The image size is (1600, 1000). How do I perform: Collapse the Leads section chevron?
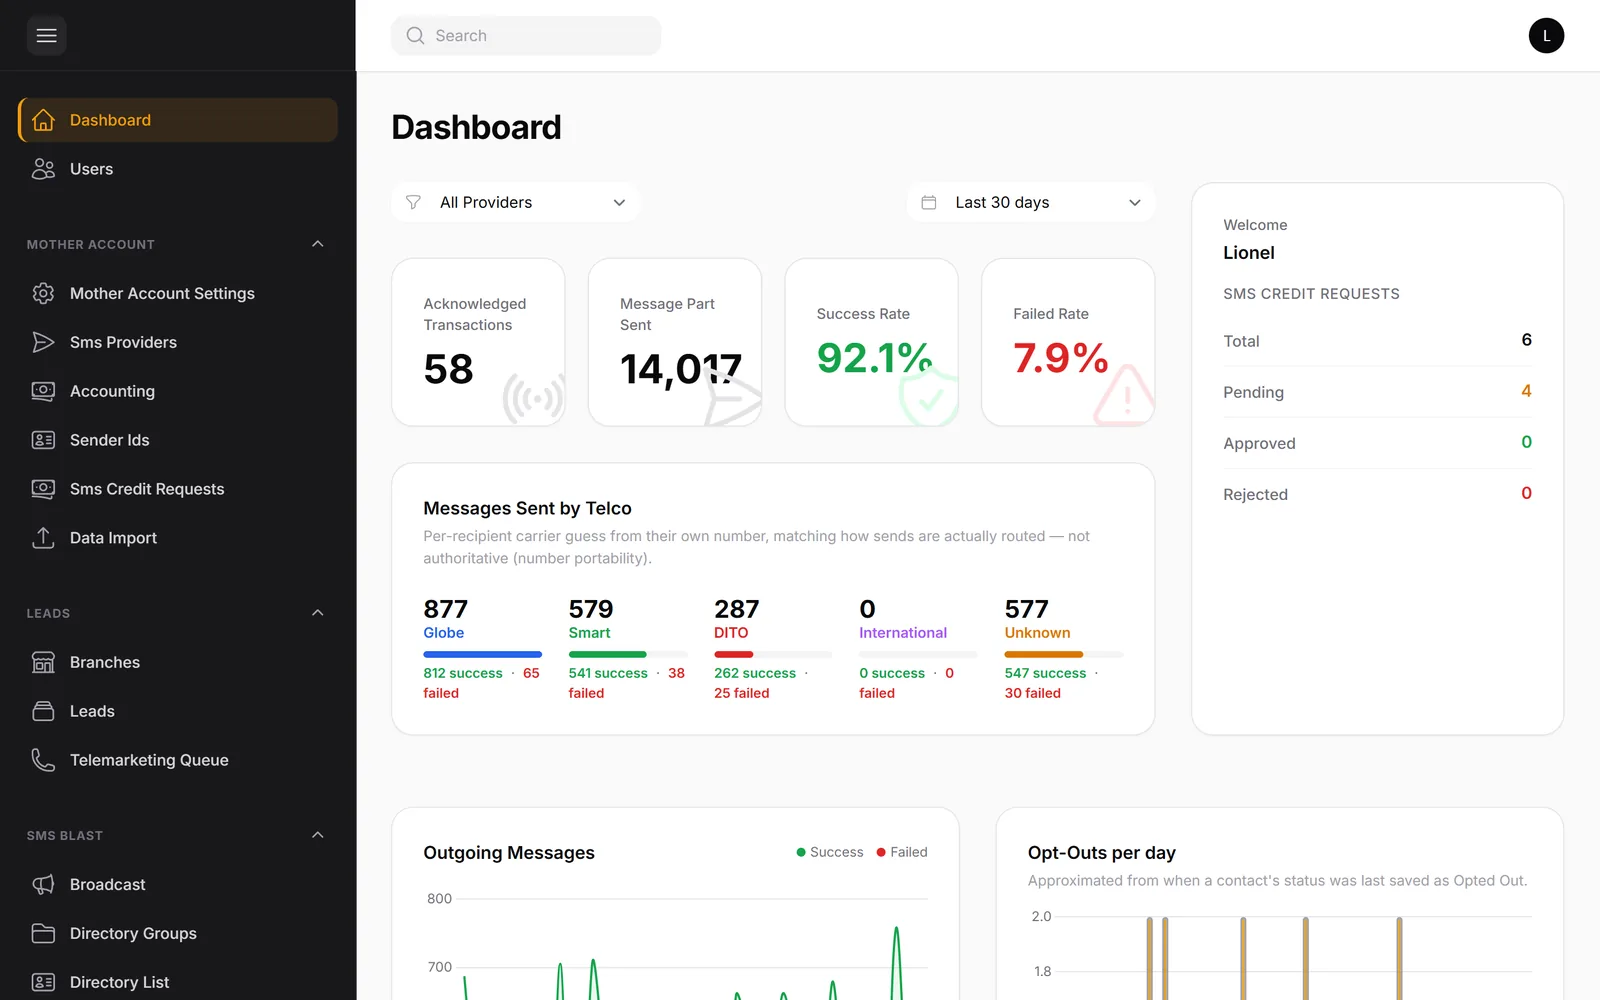point(318,613)
